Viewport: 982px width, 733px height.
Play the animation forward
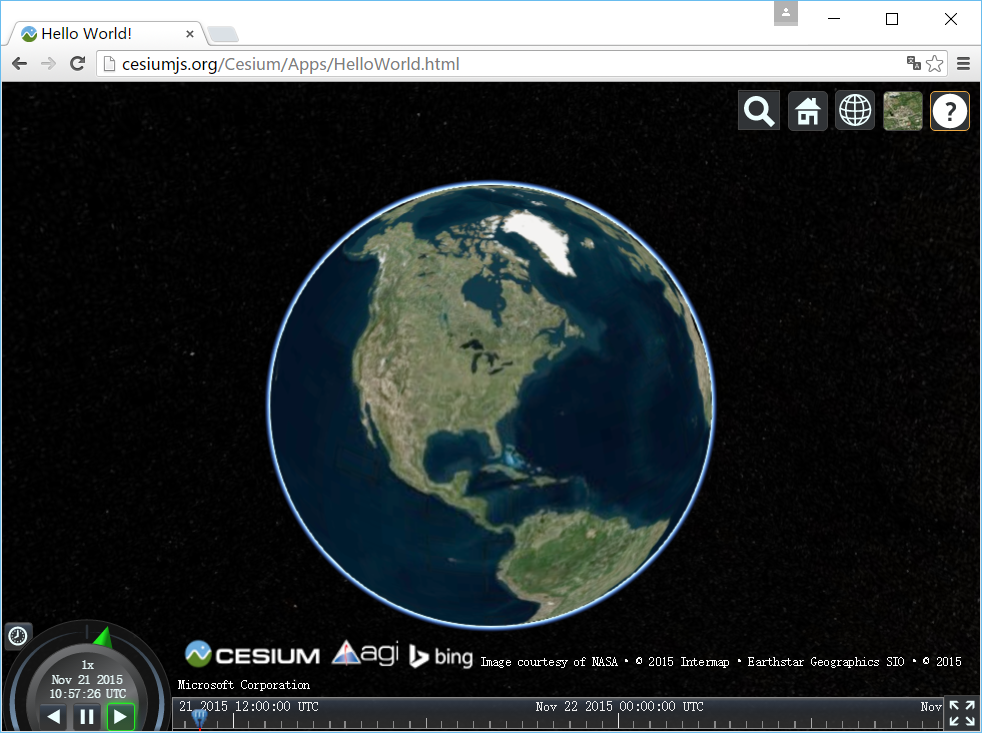click(x=120, y=717)
